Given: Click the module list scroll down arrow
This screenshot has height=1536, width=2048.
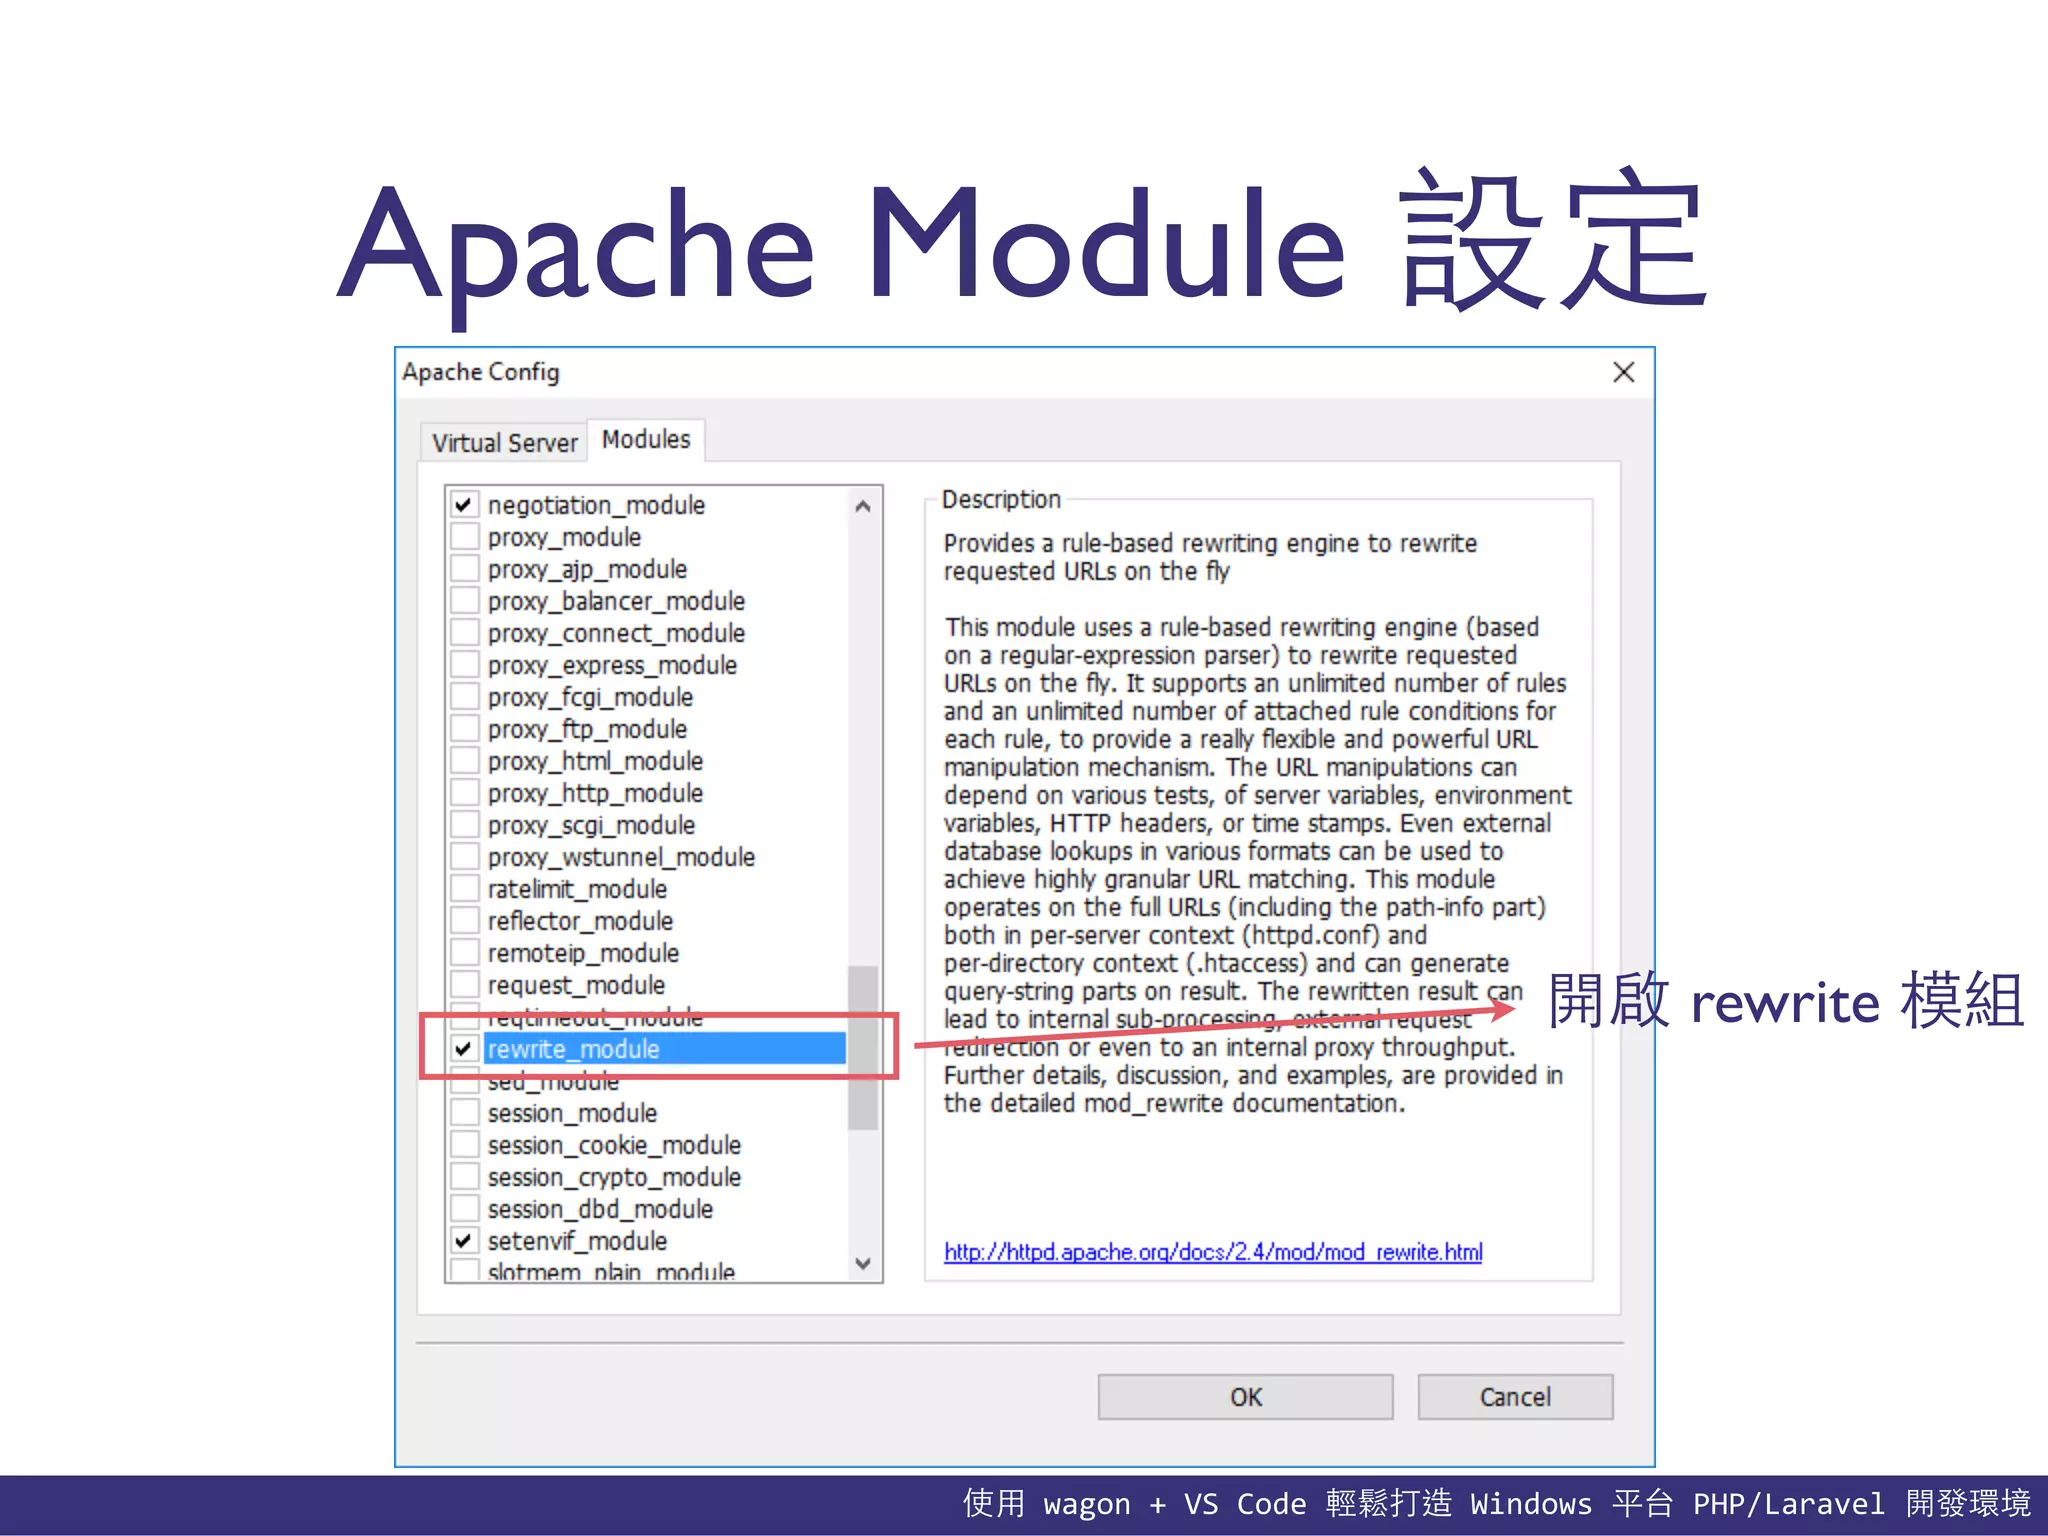Looking at the screenshot, I should (x=863, y=1263).
